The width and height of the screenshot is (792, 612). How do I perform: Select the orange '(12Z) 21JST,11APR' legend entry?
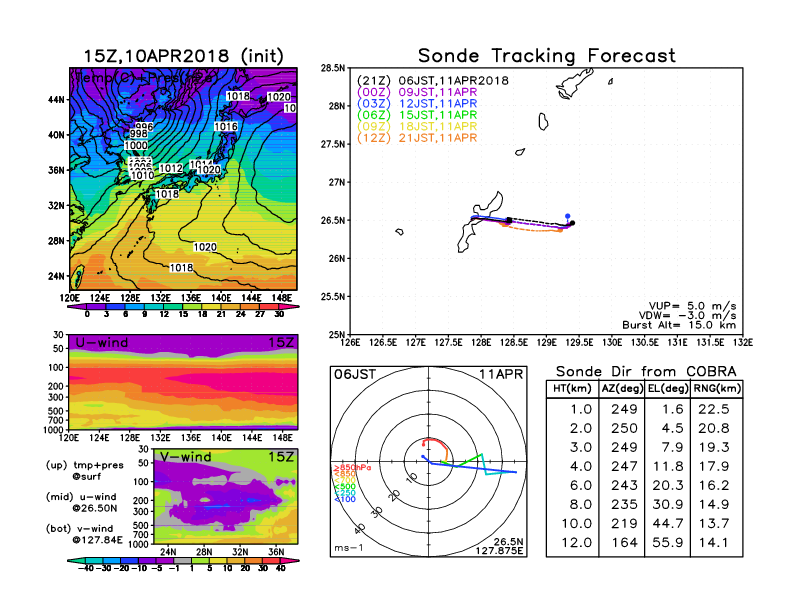(417, 138)
